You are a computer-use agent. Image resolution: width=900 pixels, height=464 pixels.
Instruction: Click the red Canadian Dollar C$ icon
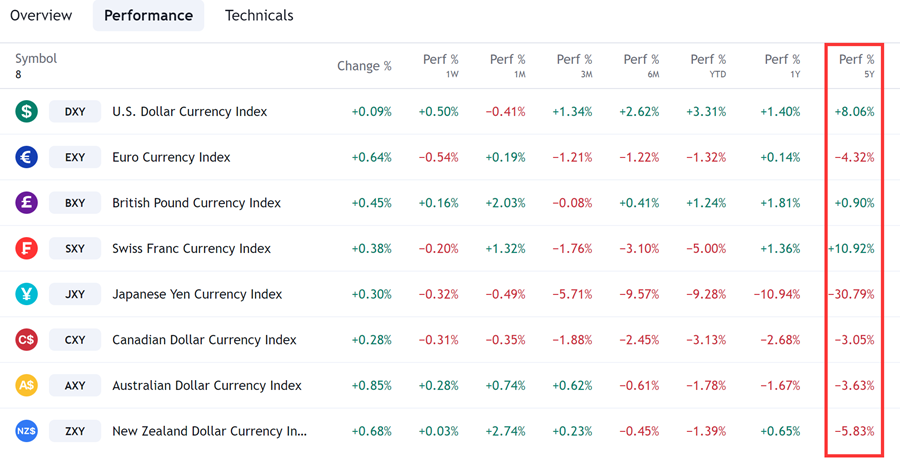click(27, 340)
